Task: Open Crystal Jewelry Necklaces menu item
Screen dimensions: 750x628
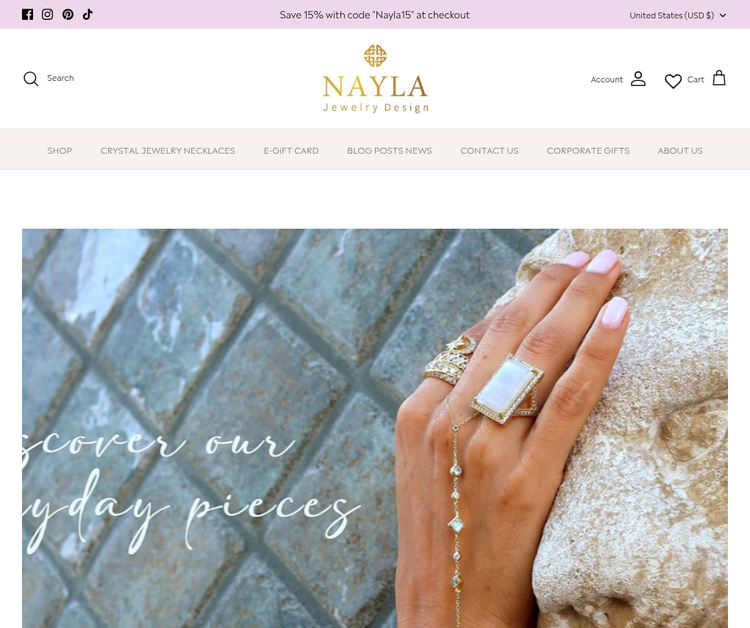Action: tap(168, 151)
